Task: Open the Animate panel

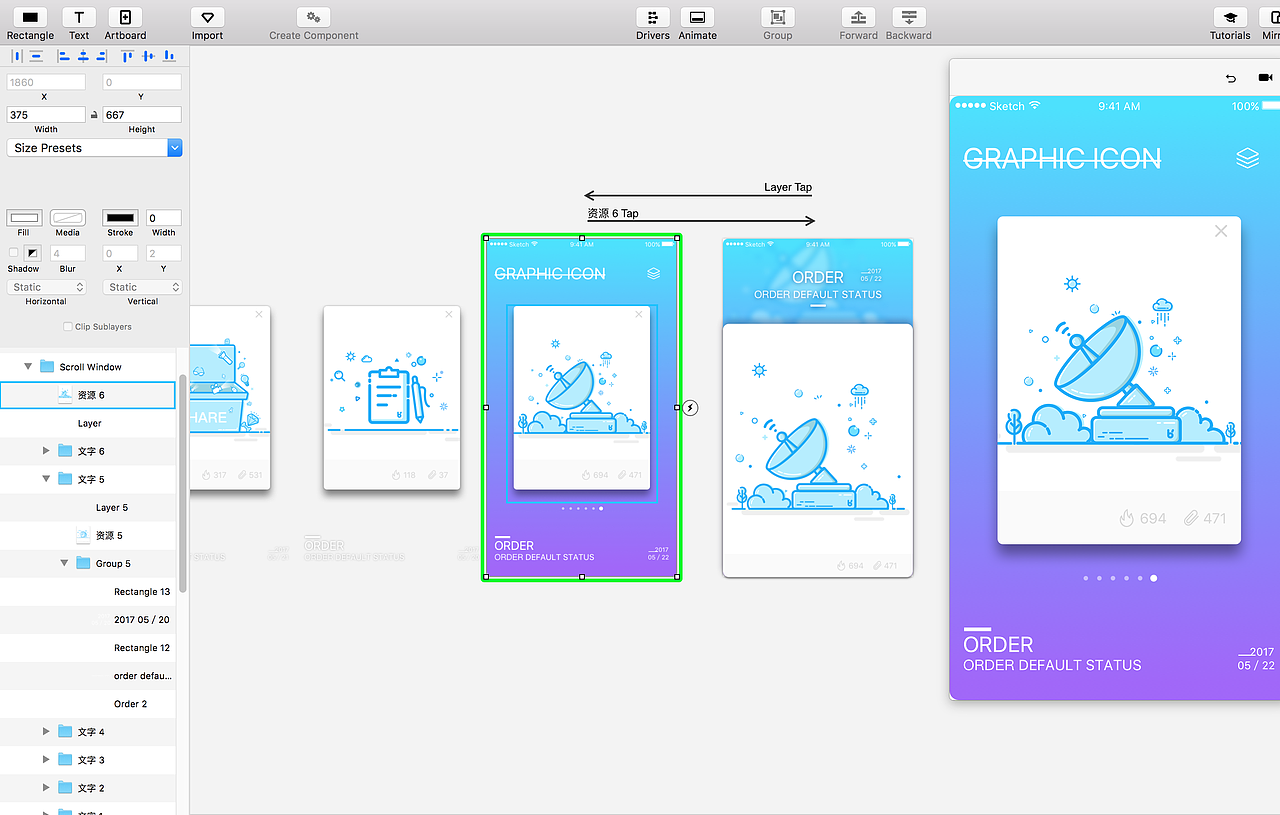Action: (697, 18)
